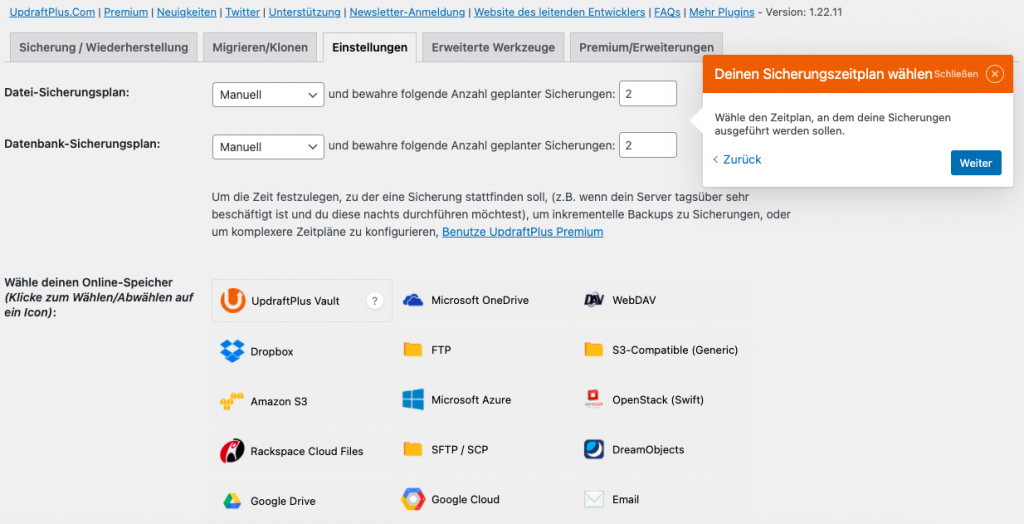1024x524 pixels.
Task: Open the Neuigkeiten header link
Action: (x=187, y=12)
